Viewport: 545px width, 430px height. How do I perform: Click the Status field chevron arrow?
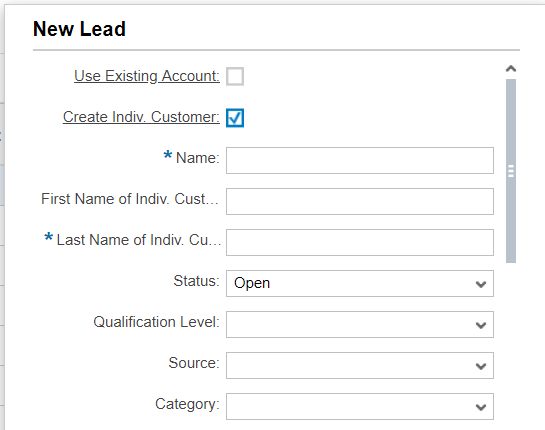point(481,284)
